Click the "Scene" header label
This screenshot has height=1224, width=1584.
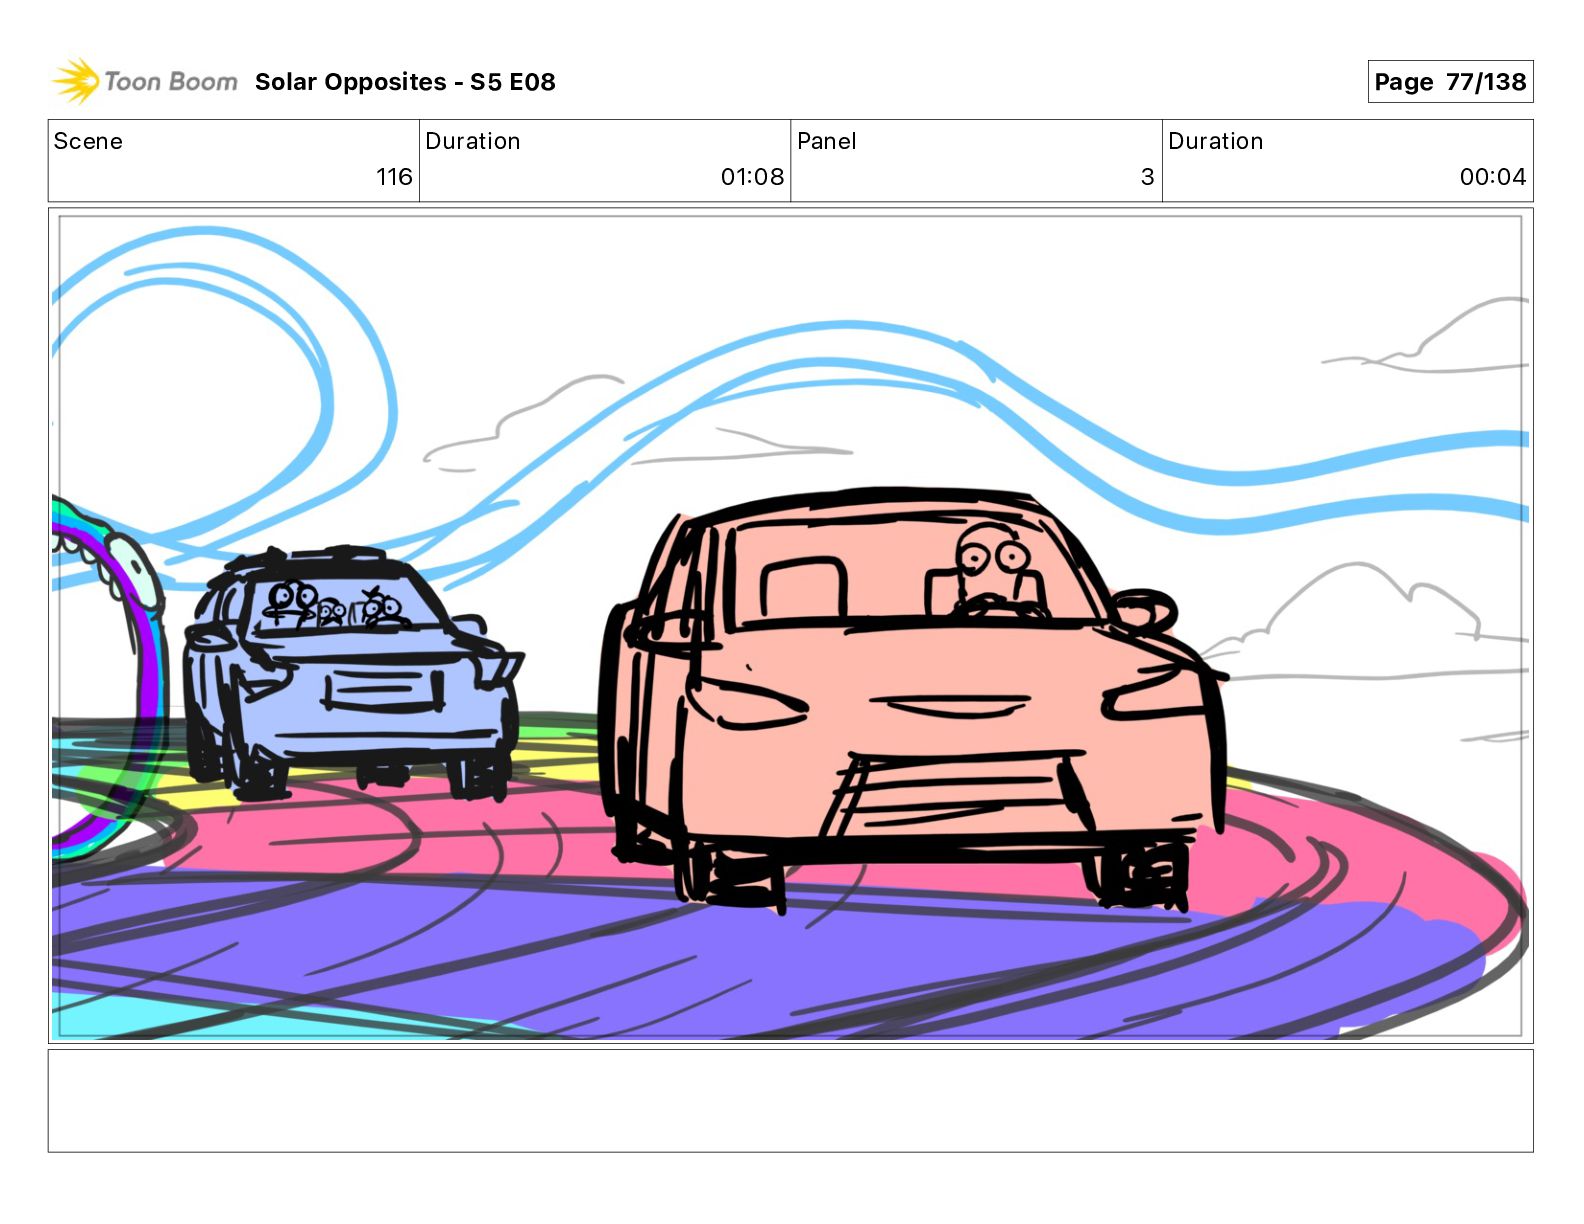(x=88, y=141)
